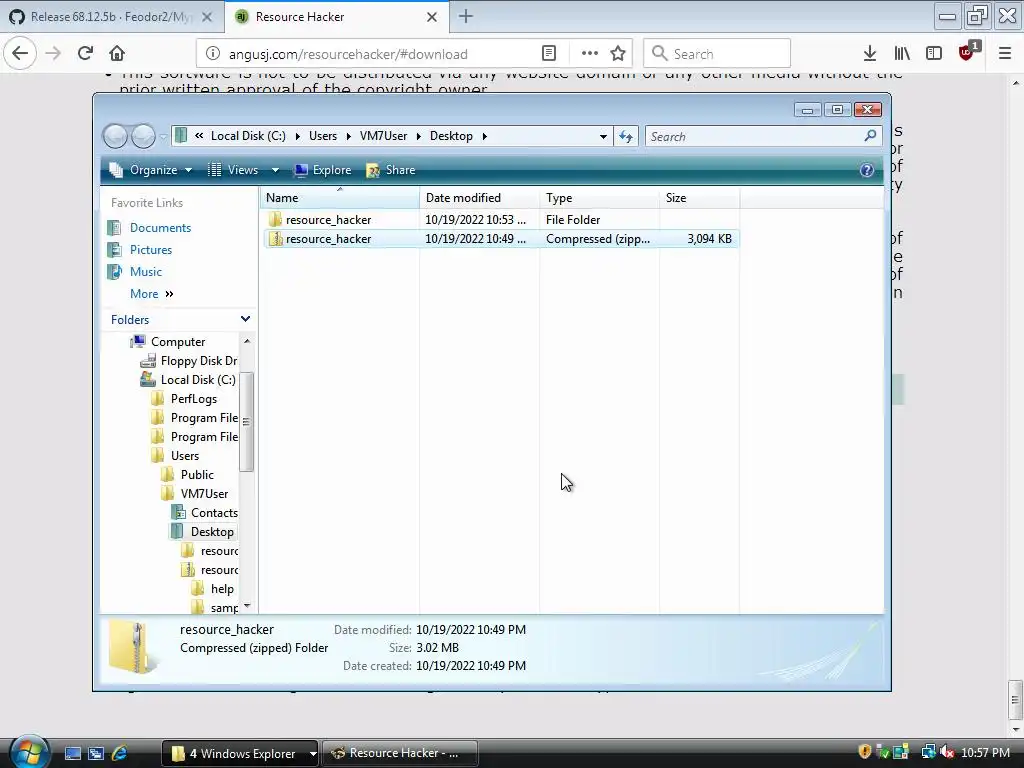
Task: Show site information for angusj.com
Action: (213, 54)
